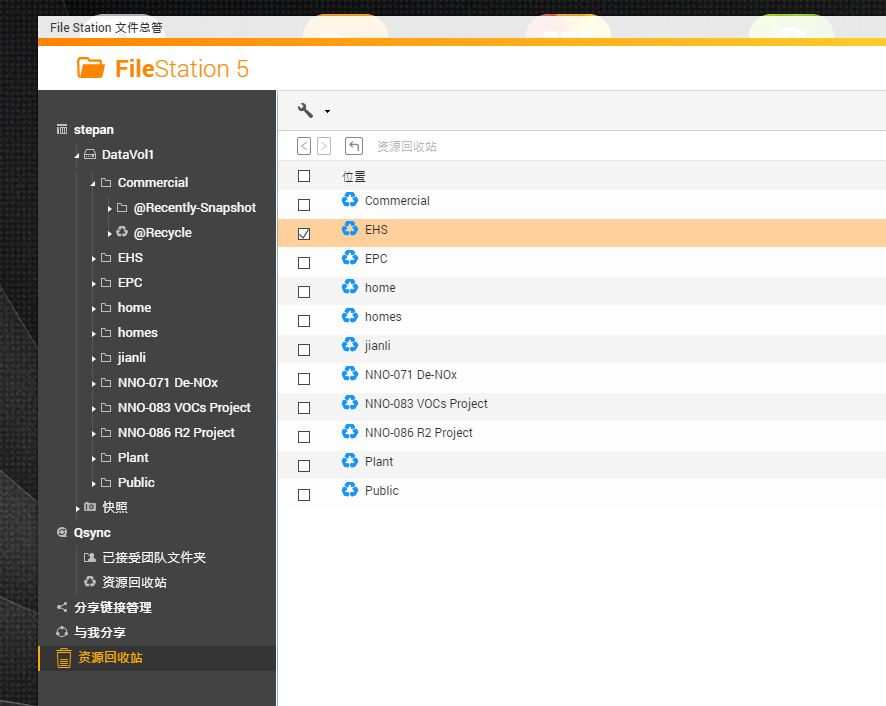Image resolution: width=886 pixels, height=706 pixels.
Task: Check the Commercial row checkbox
Action: coord(304,205)
